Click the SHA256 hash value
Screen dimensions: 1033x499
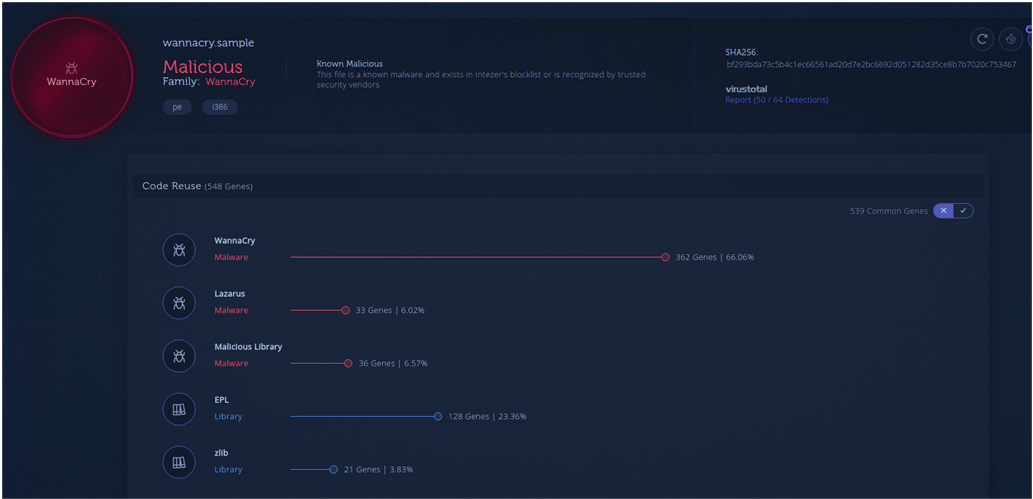pyautogui.click(x=871, y=65)
